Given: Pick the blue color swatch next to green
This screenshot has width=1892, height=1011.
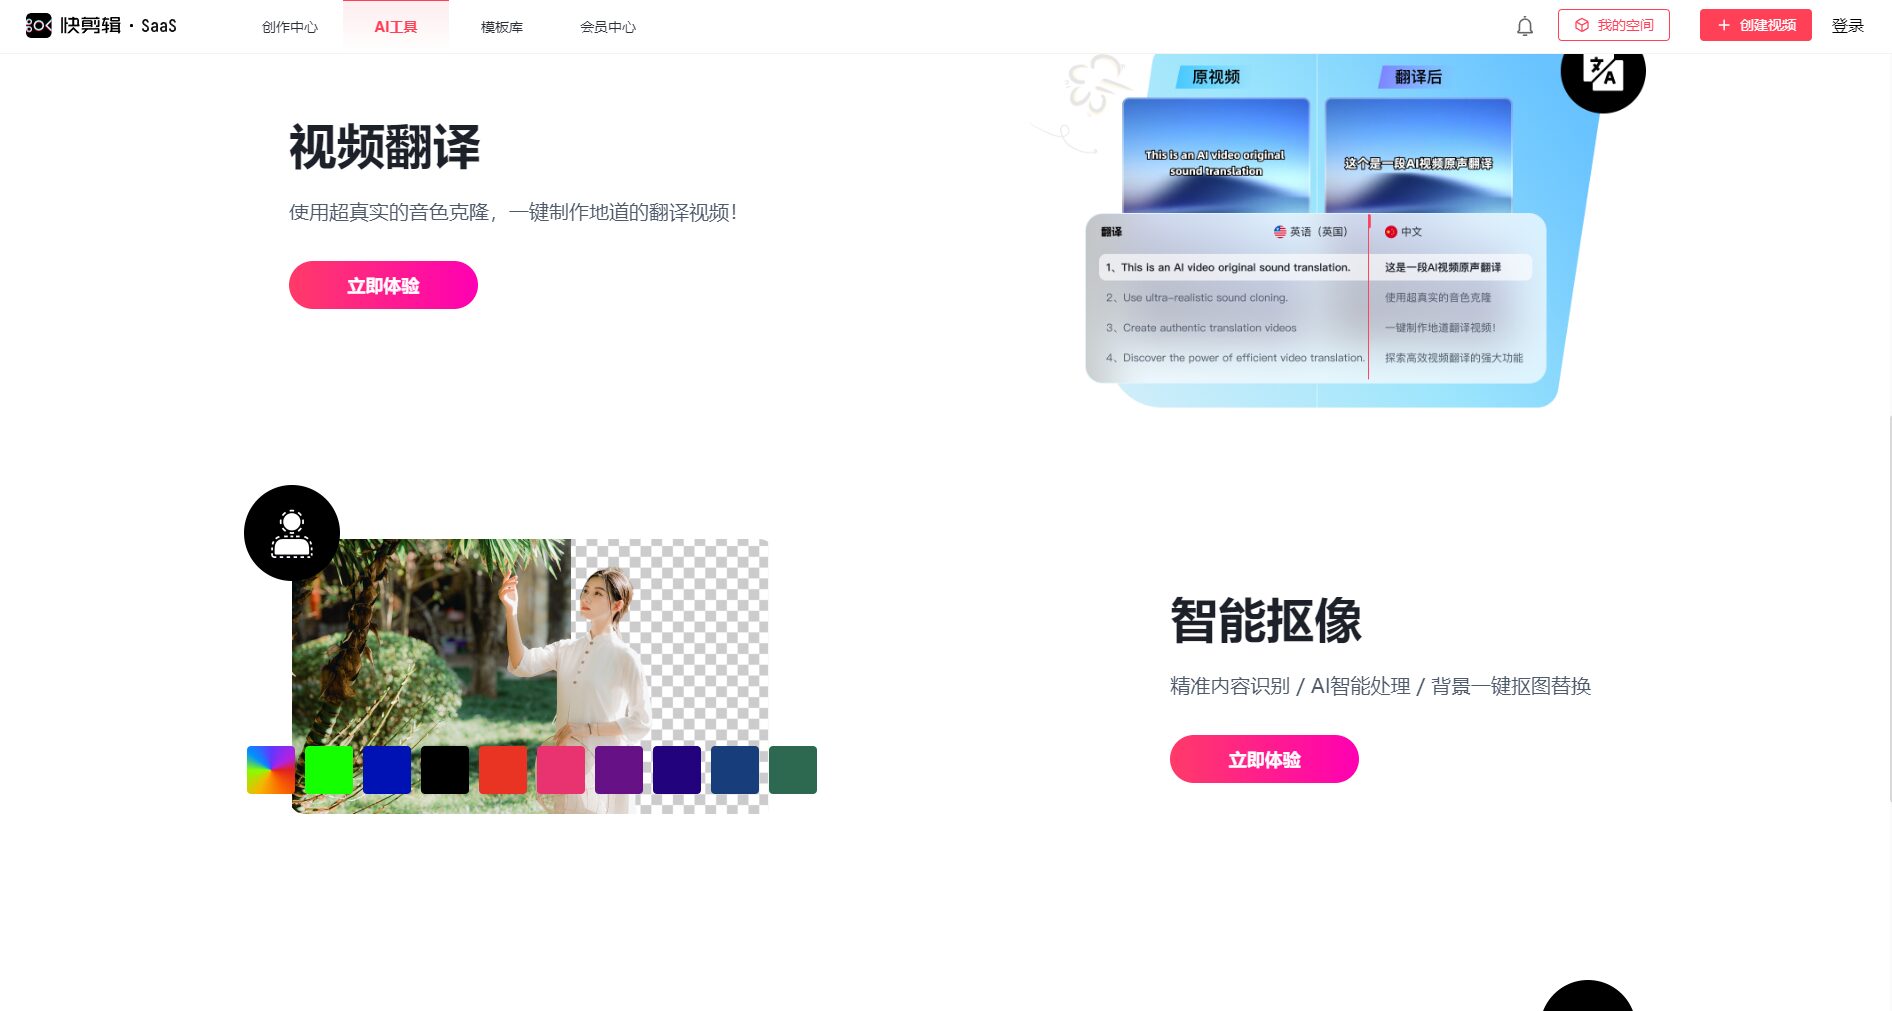Looking at the screenshot, I should pyautogui.click(x=387, y=770).
